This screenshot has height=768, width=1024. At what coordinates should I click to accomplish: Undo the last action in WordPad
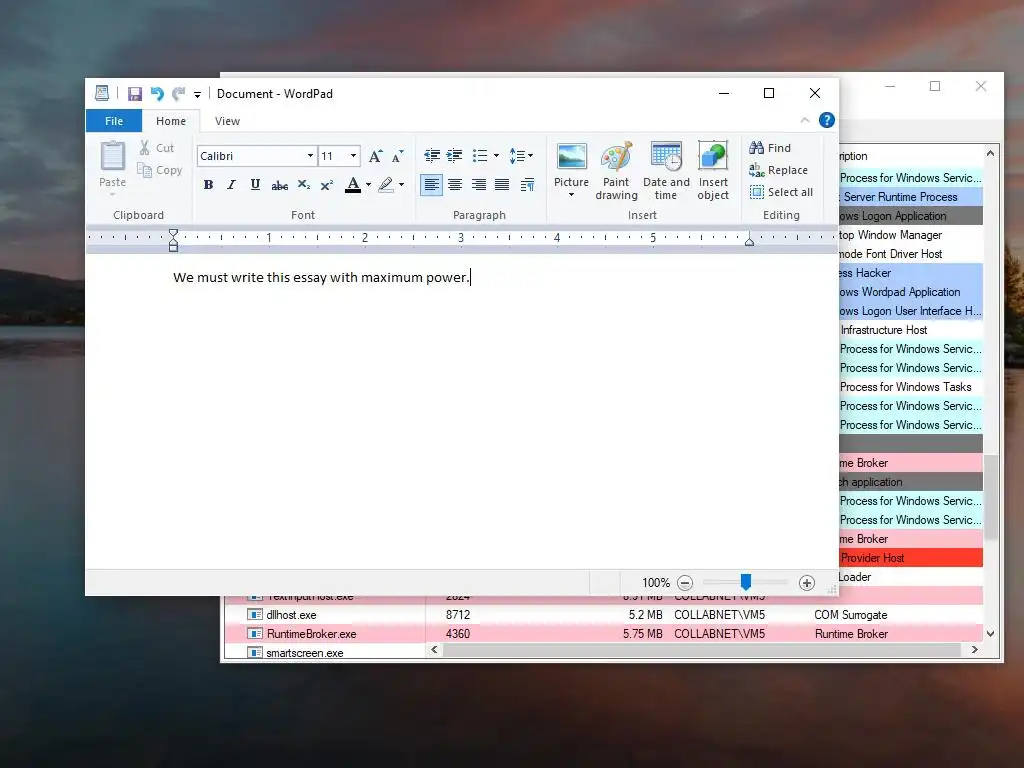tap(157, 94)
